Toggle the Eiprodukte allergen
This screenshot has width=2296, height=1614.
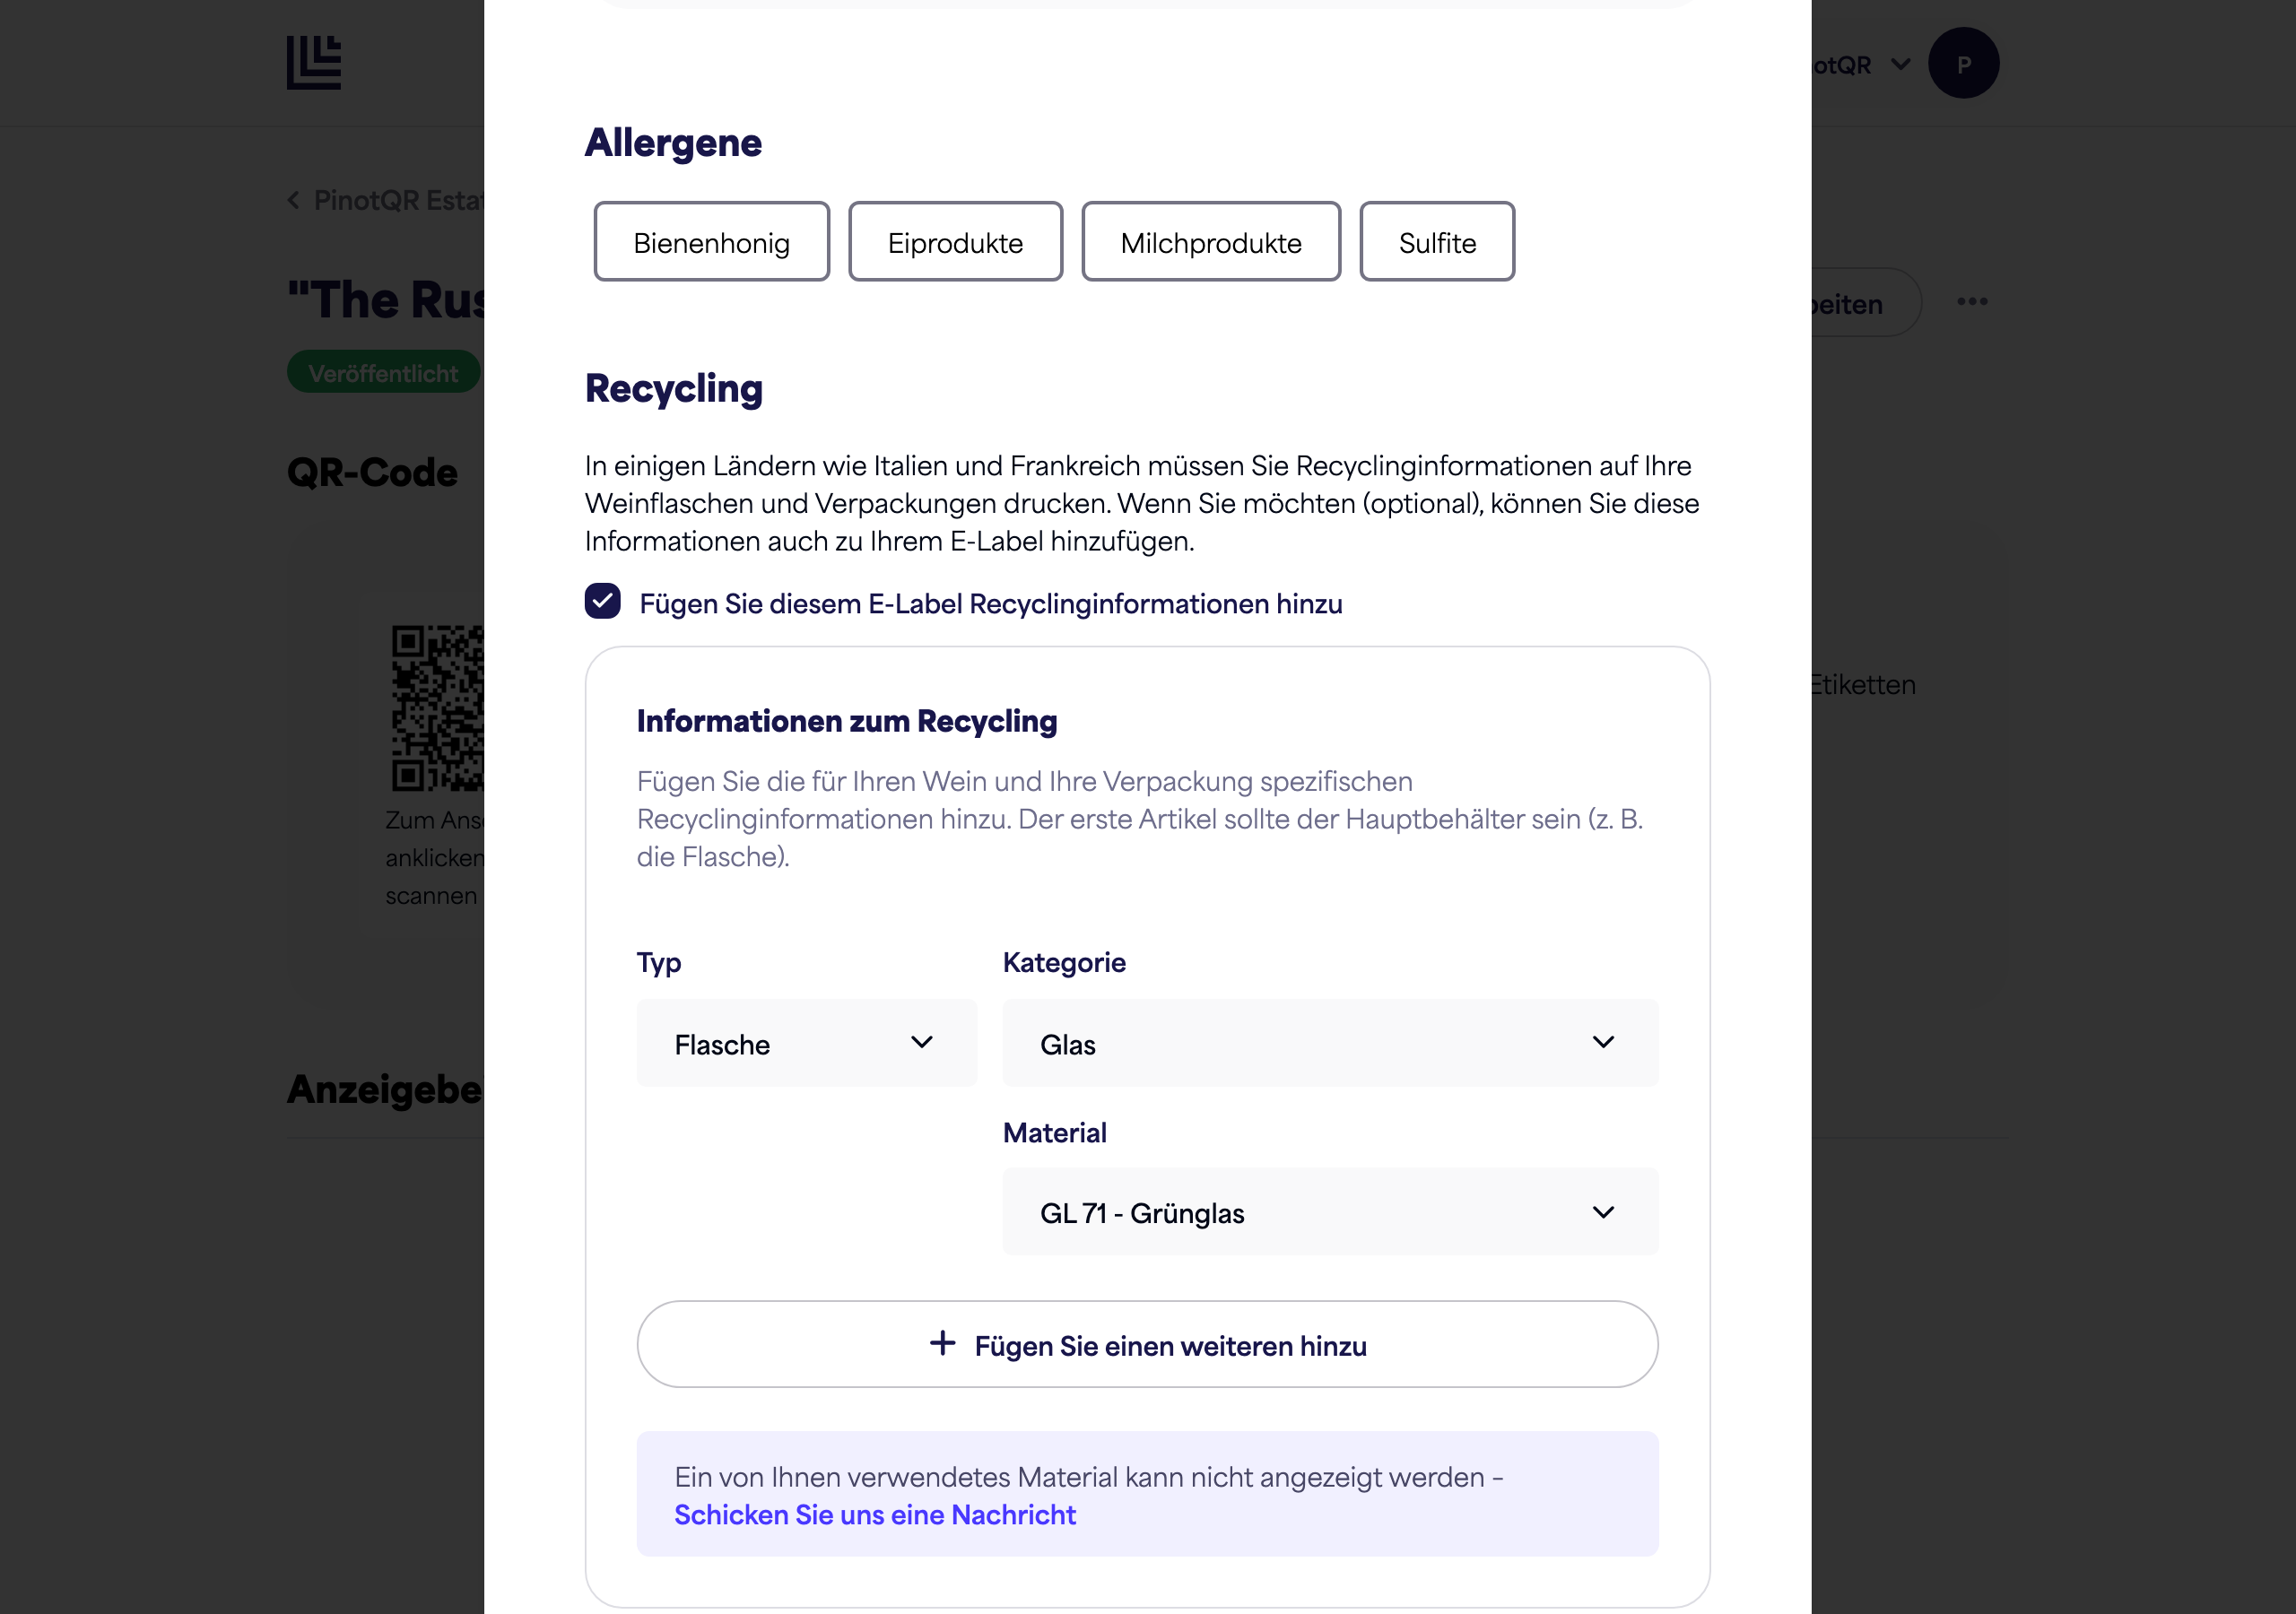coord(955,242)
